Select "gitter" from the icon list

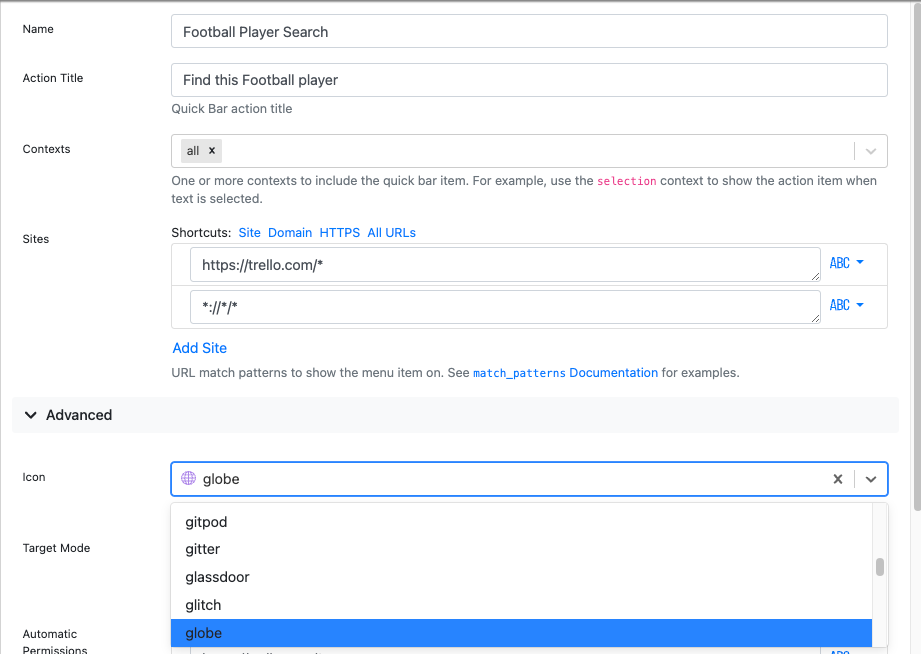(202, 549)
